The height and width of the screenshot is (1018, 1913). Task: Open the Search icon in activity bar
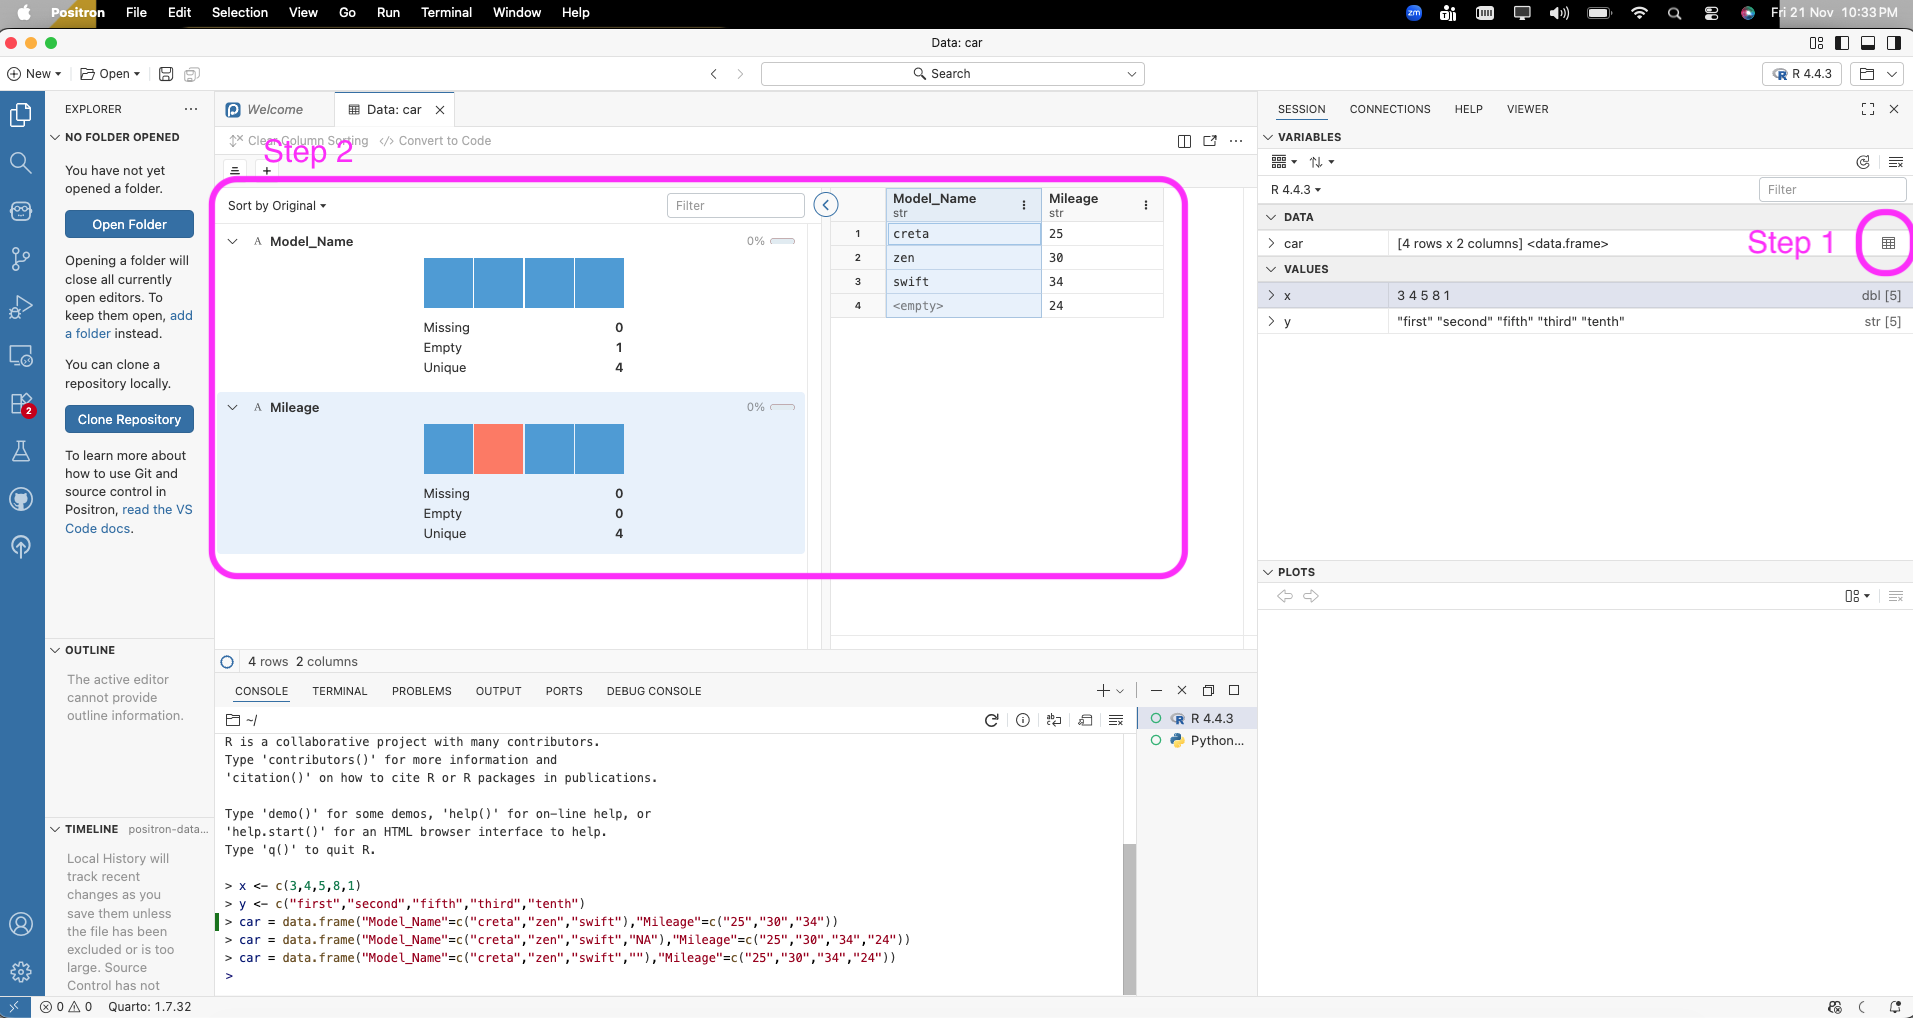click(x=21, y=163)
